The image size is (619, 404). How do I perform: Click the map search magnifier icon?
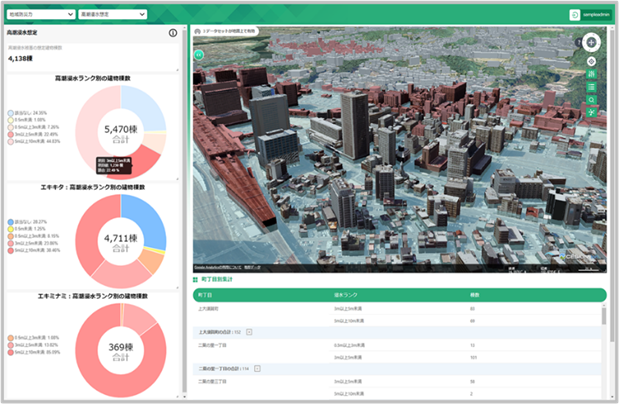[x=591, y=100]
